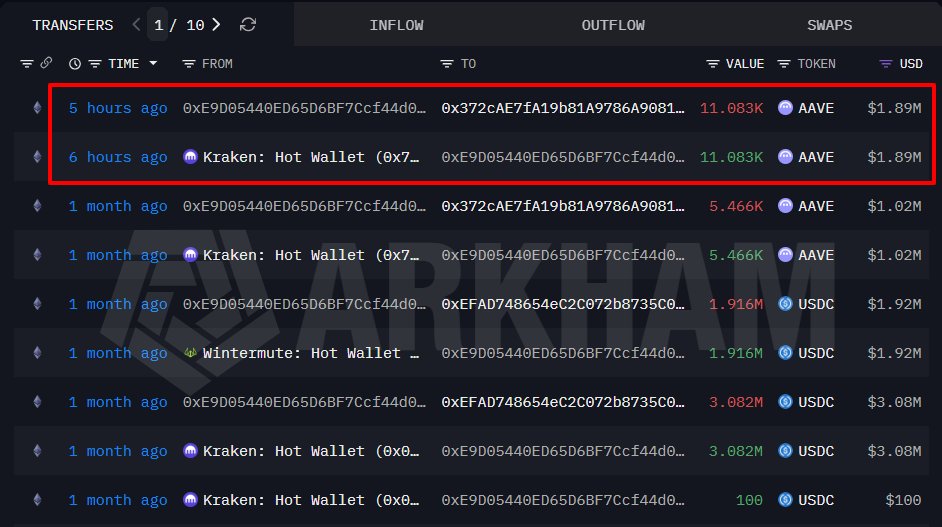Click USDC token icon in 100 value row
The width and height of the screenshot is (942, 527).
pos(785,499)
